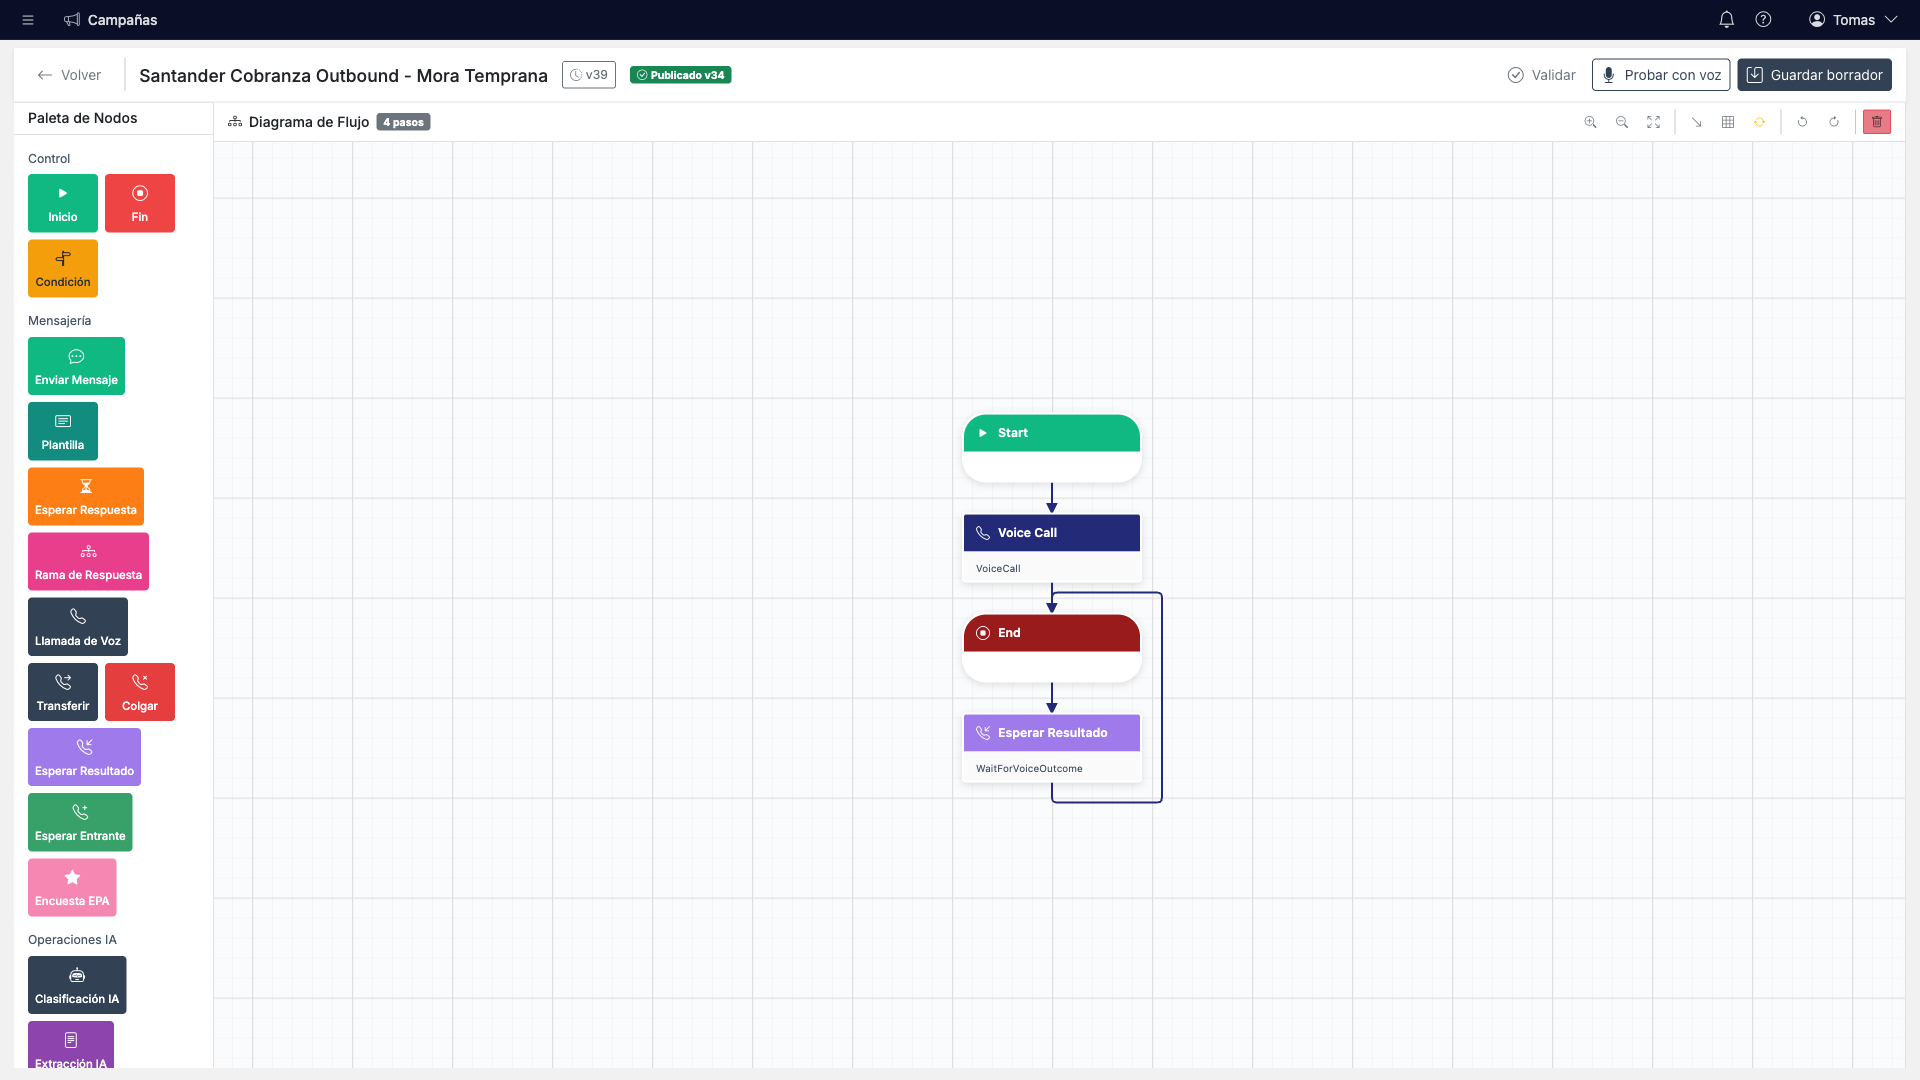Open the v39 version history badge
Image resolution: width=1920 pixels, height=1080 pixels.
589,75
